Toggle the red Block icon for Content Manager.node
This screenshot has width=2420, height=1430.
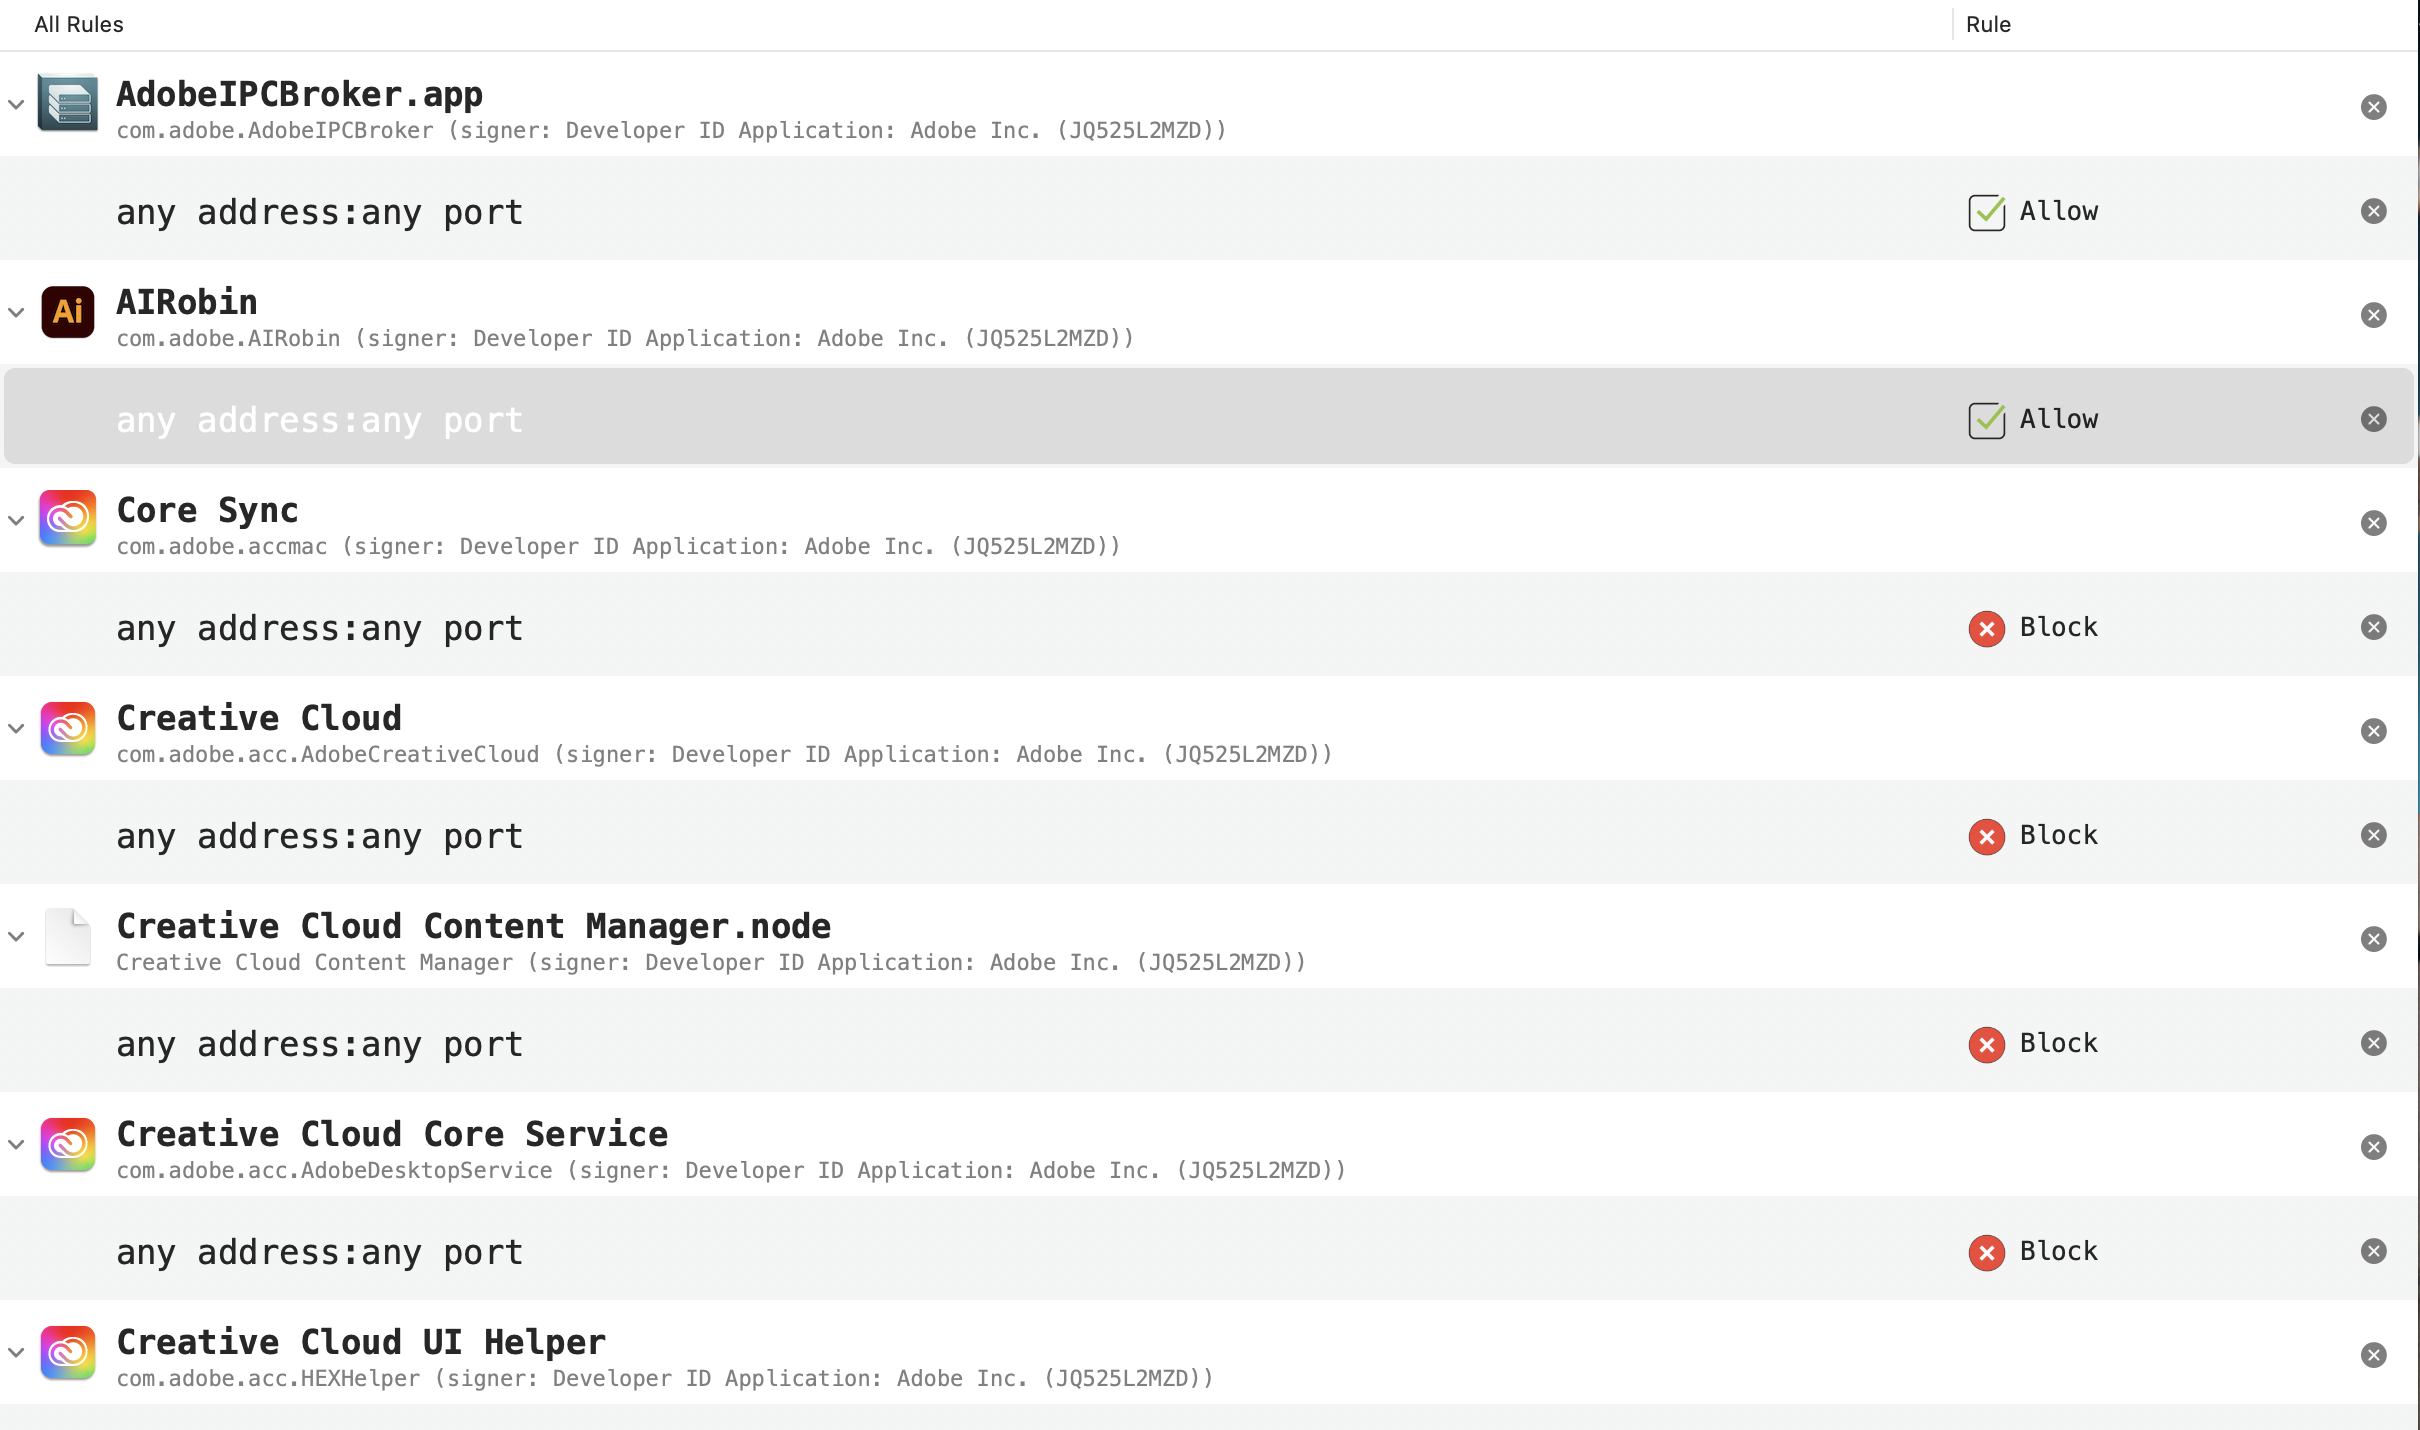(x=1986, y=1044)
